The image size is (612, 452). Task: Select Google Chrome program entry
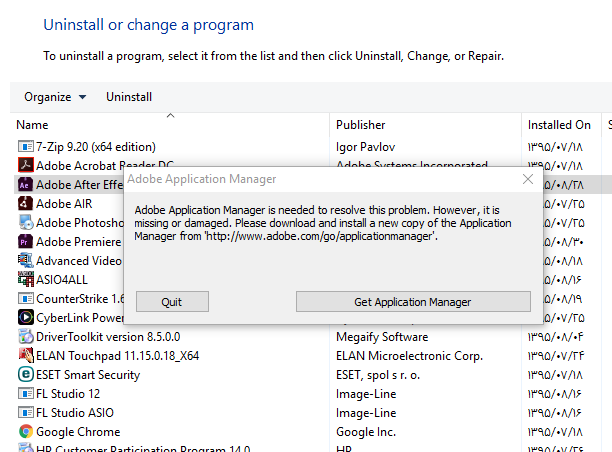[78, 432]
